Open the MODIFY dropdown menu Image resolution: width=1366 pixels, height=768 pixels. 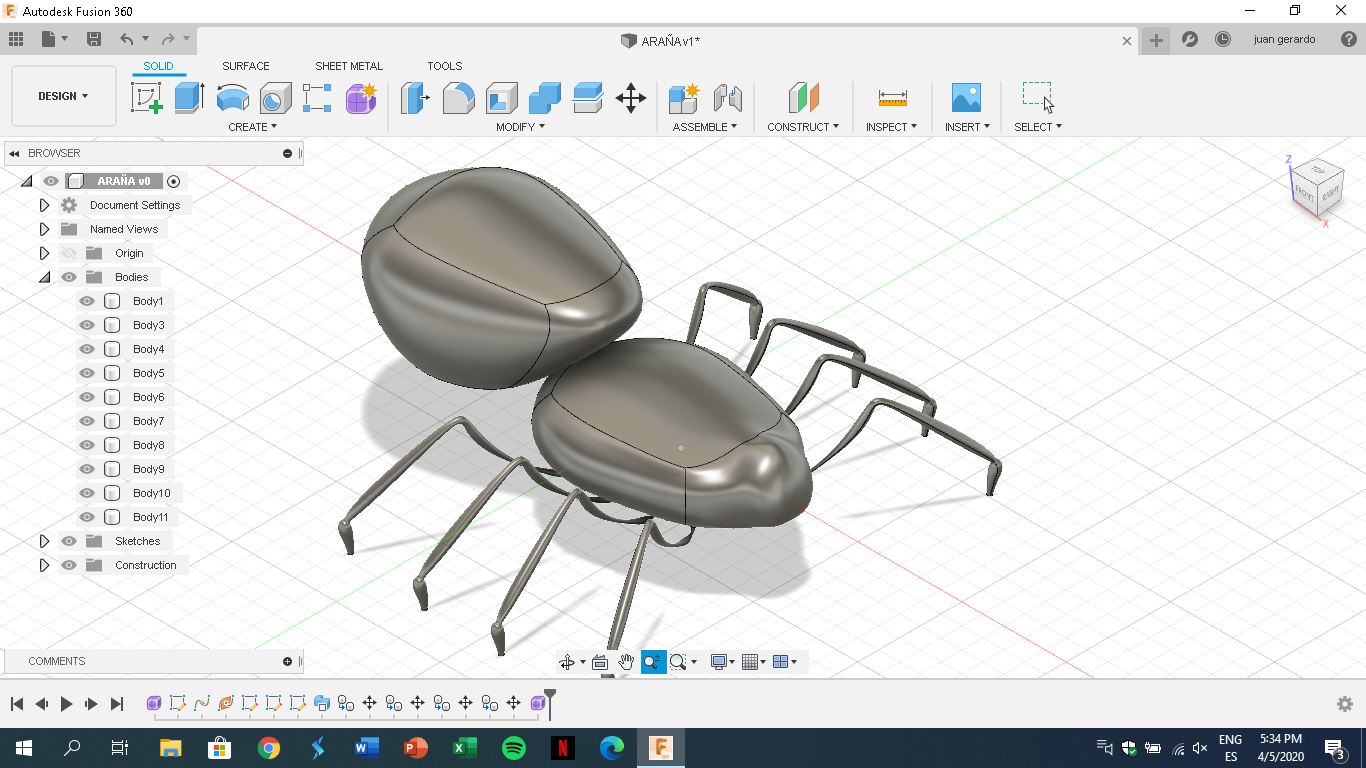pyautogui.click(x=519, y=126)
